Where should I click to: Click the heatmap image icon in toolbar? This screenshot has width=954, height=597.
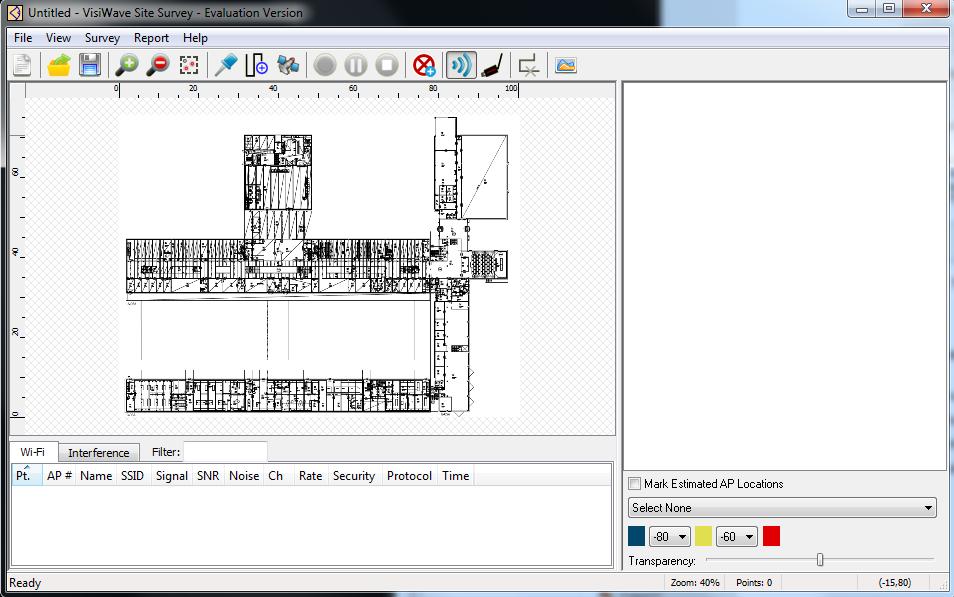[x=566, y=65]
